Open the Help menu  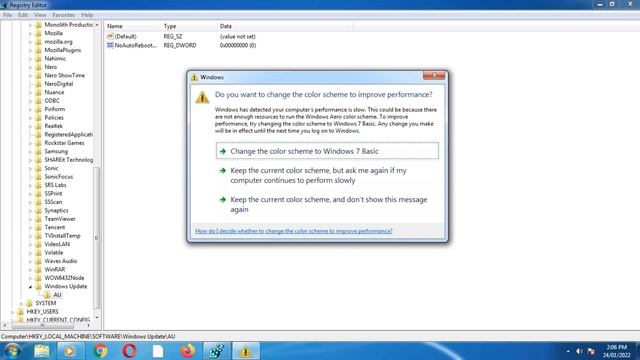[x=87, y=15]
